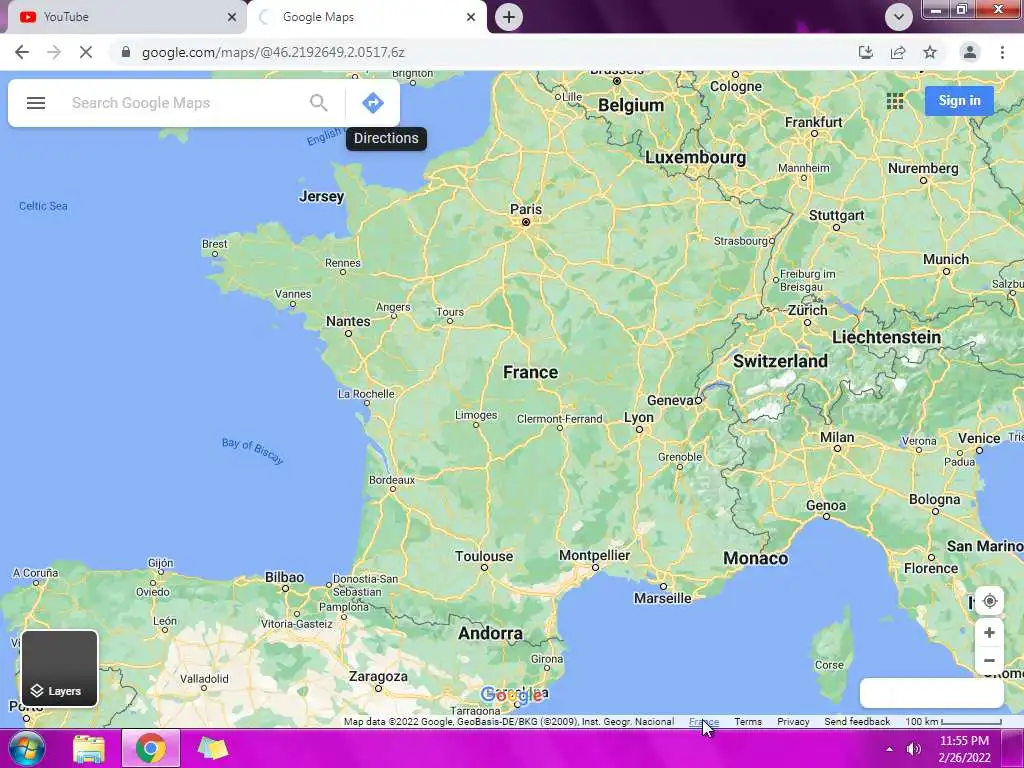Focus the Search Google Maps field
1024x768 pixels.
point(186,103)
